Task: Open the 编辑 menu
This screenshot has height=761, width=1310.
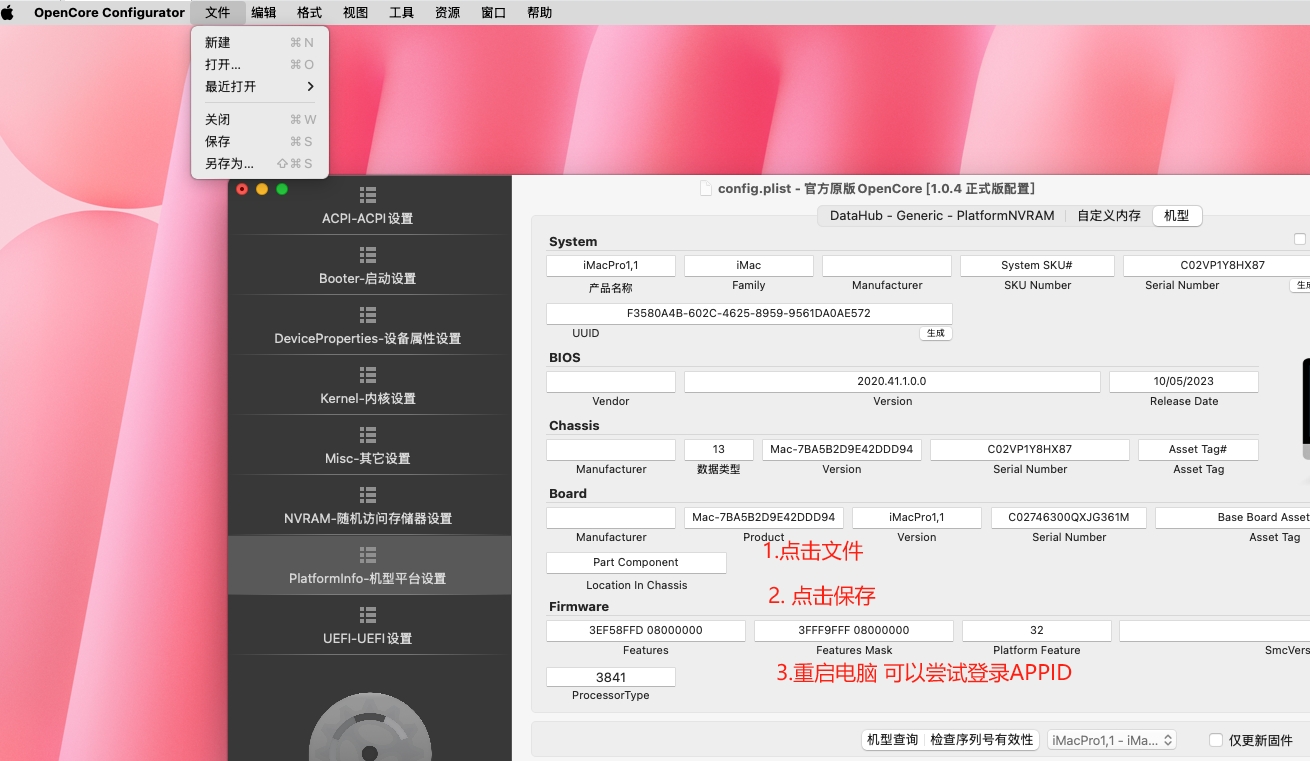Action: 264,12
